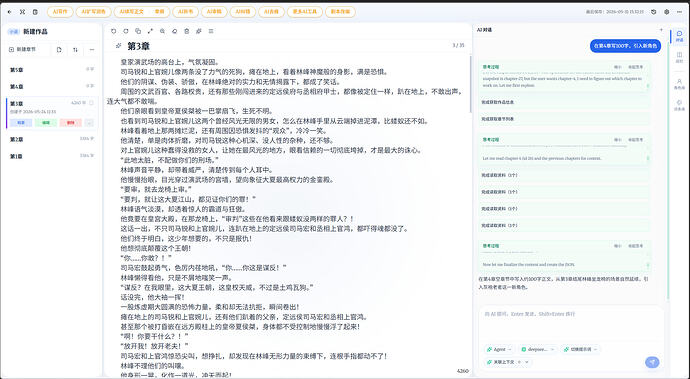
Task: Click the 新建作品 work title
Action: [35, 32]
